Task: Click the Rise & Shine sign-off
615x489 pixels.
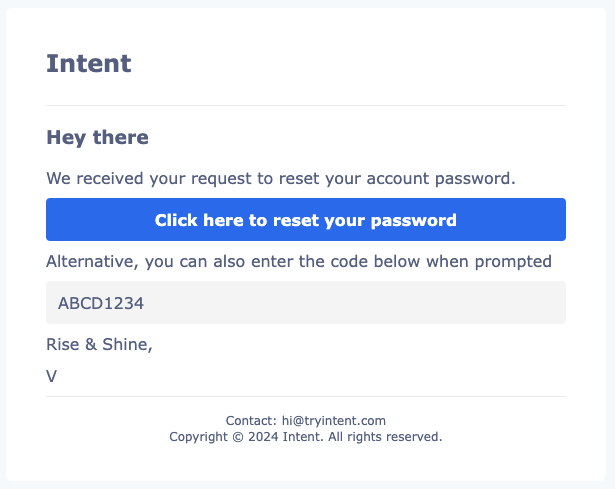Action: point(99,344)
